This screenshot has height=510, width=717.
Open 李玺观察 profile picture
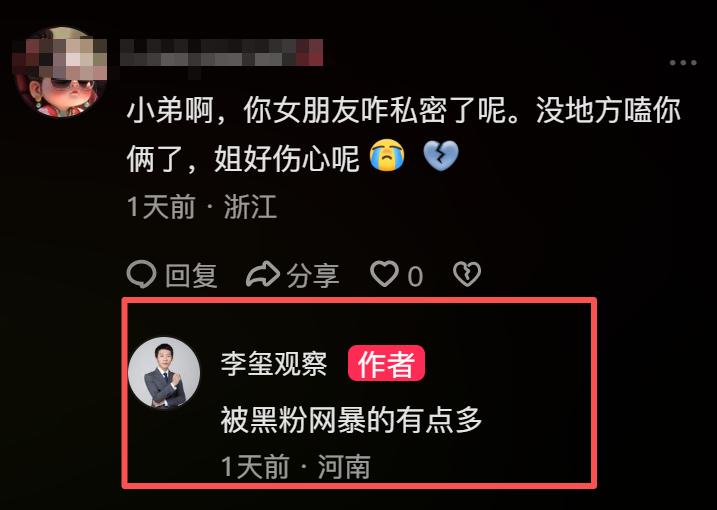click(x=164, y=373)
